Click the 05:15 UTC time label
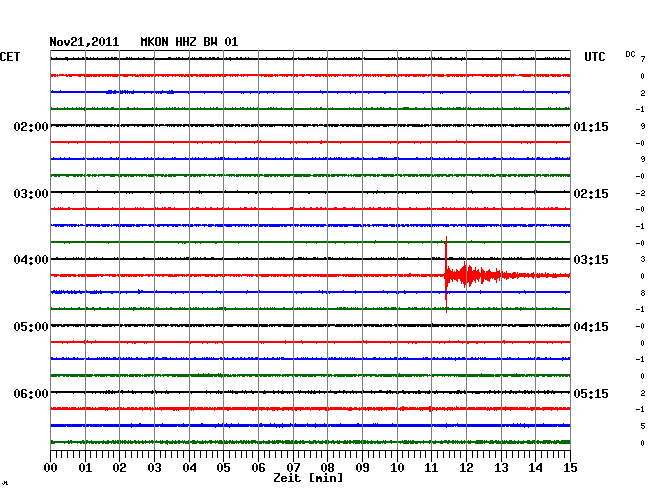This screenshot has height=494, width=650. 591,393
